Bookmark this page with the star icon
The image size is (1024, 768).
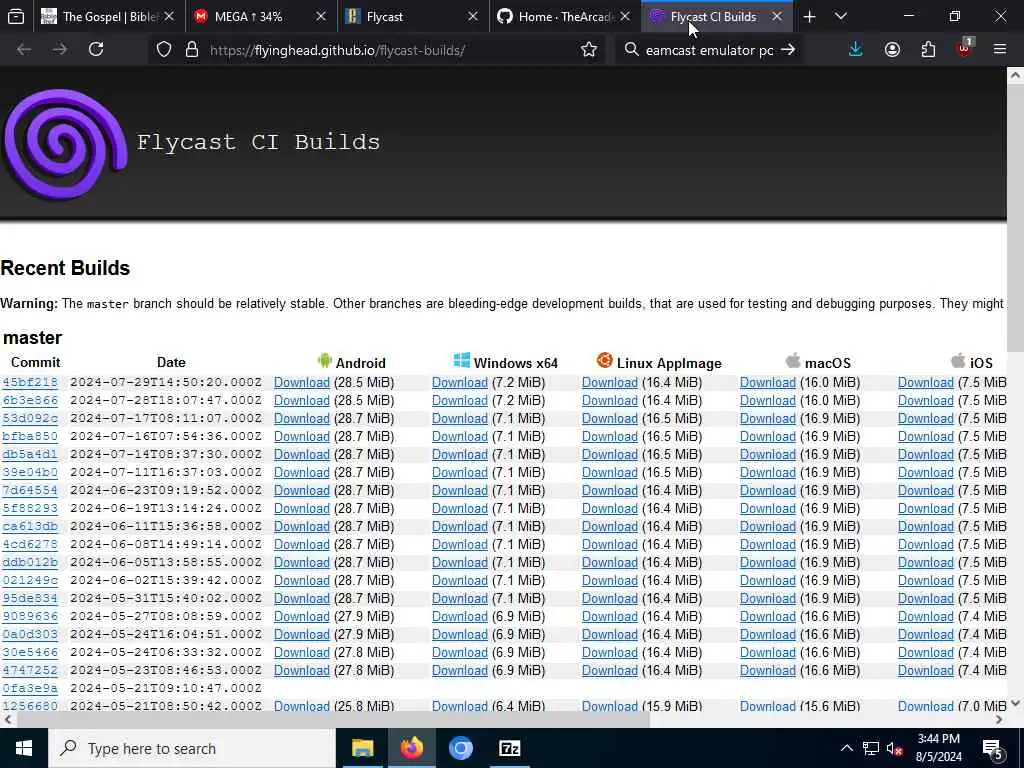[x=588, y=50]
